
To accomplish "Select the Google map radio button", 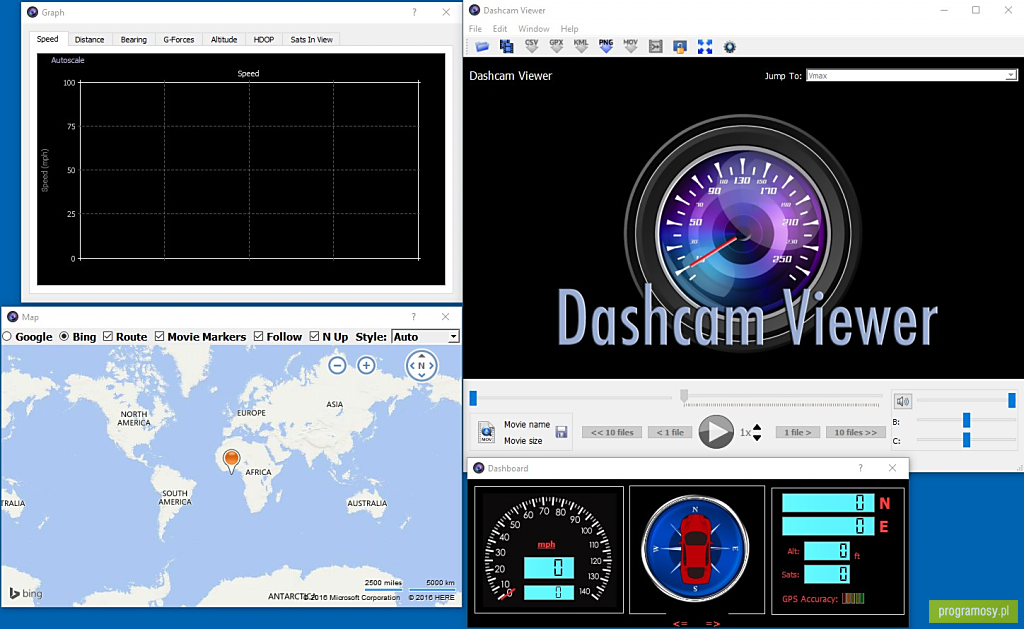I will click(7, 336).
